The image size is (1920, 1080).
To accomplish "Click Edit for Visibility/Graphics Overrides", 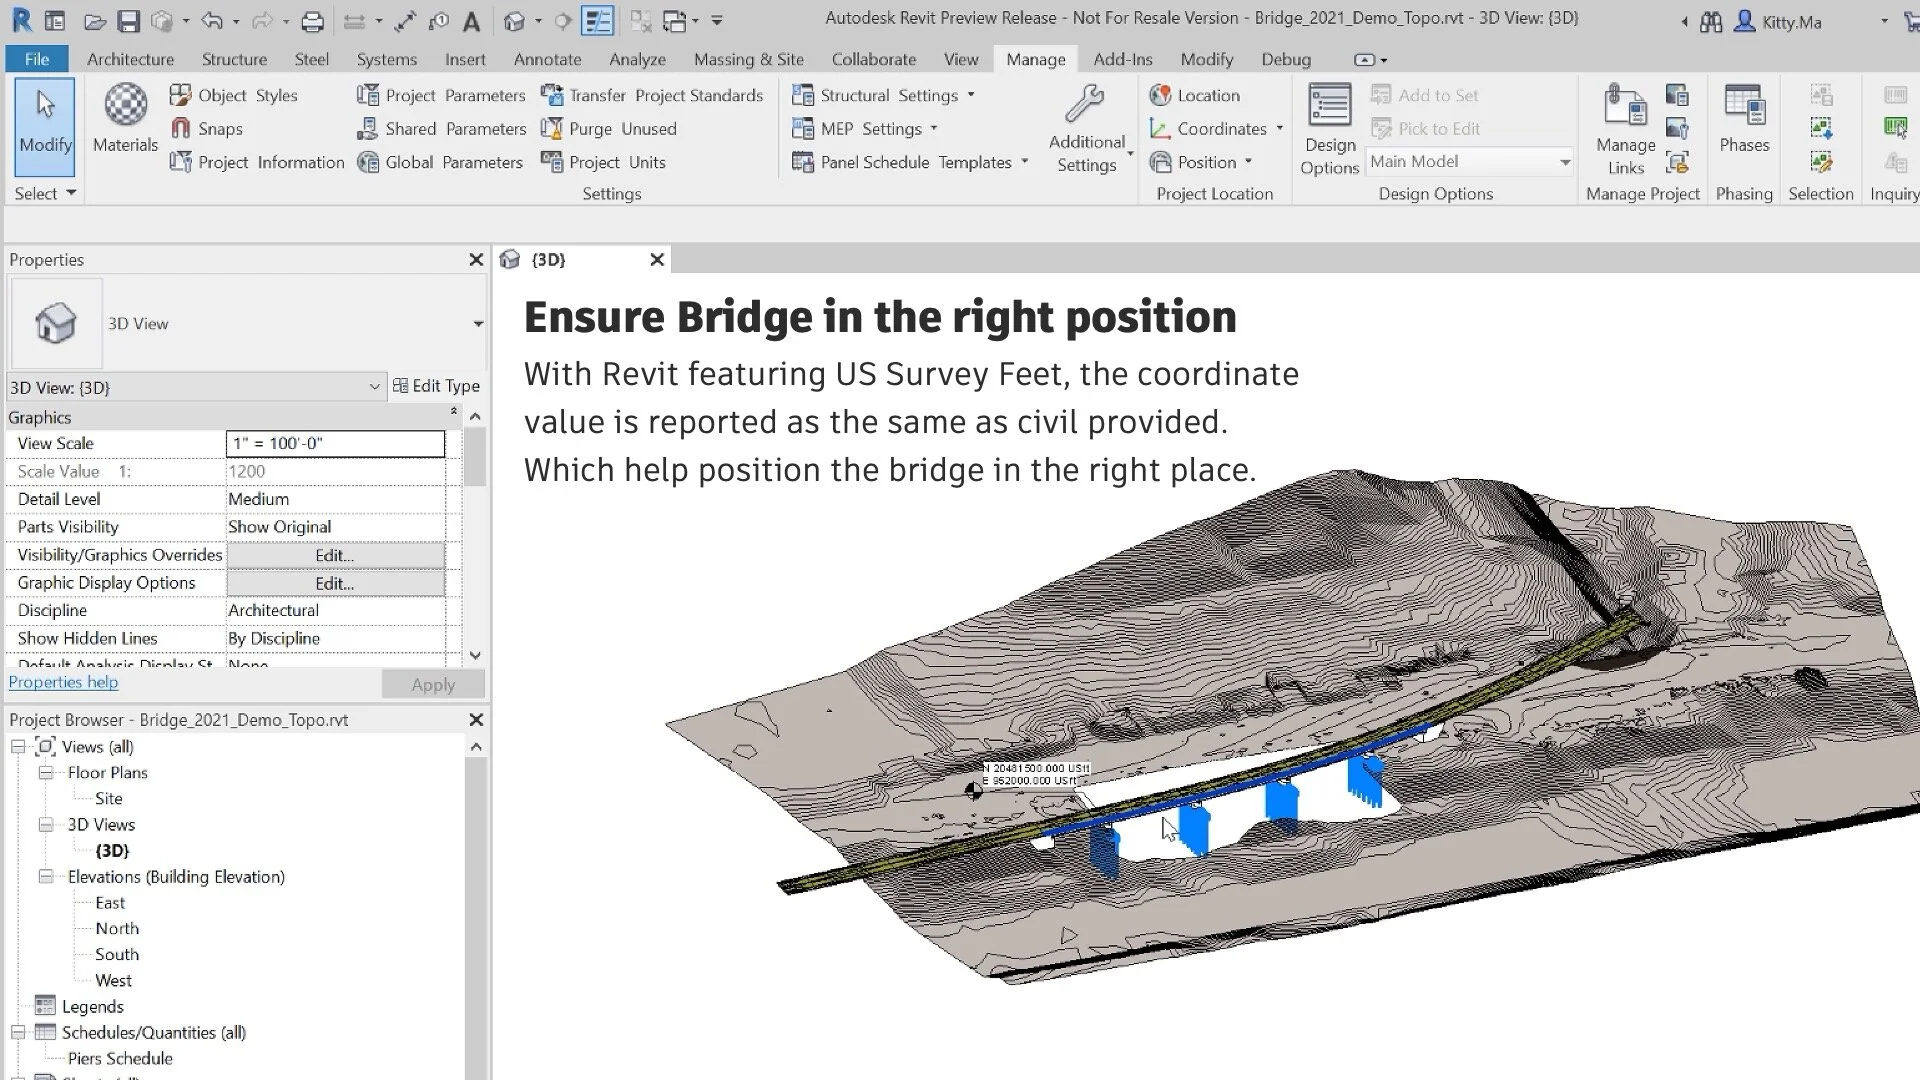I will pos(335,555).
